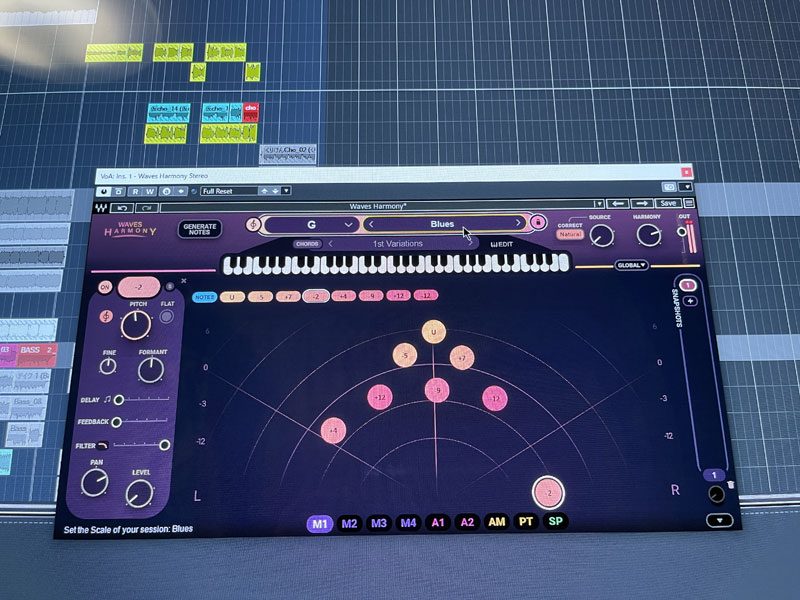Click the filter shape icon
Viewport: 800px width, 600px height.
point(103,445)
